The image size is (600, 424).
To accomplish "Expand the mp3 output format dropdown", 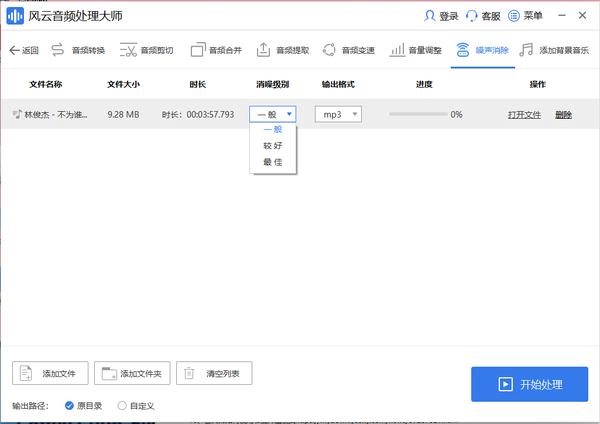I will (339, 115).
